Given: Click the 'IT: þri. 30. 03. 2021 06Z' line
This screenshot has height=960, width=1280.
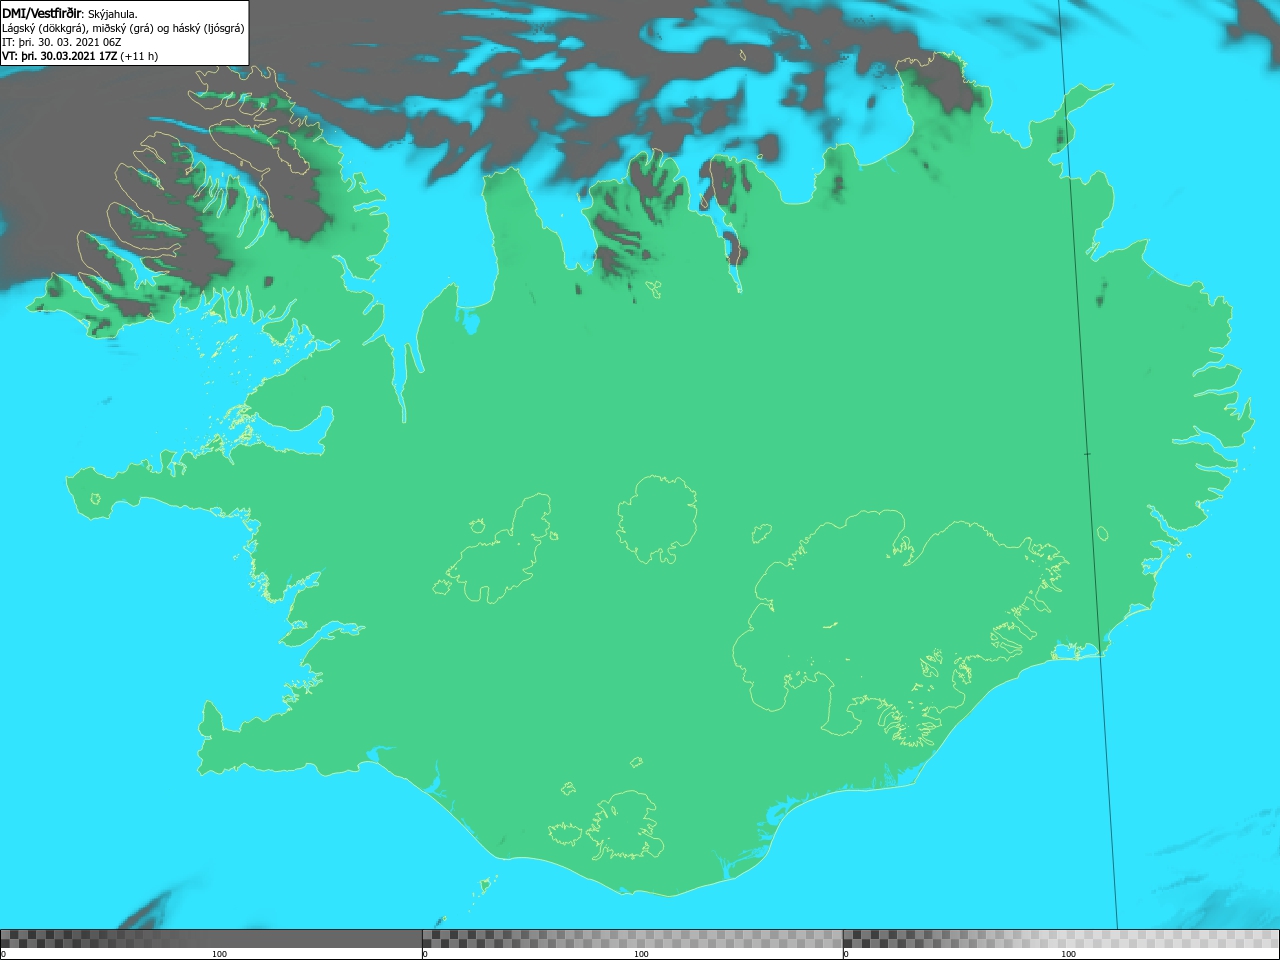Looking at the screenshot, I should point(62,42).
